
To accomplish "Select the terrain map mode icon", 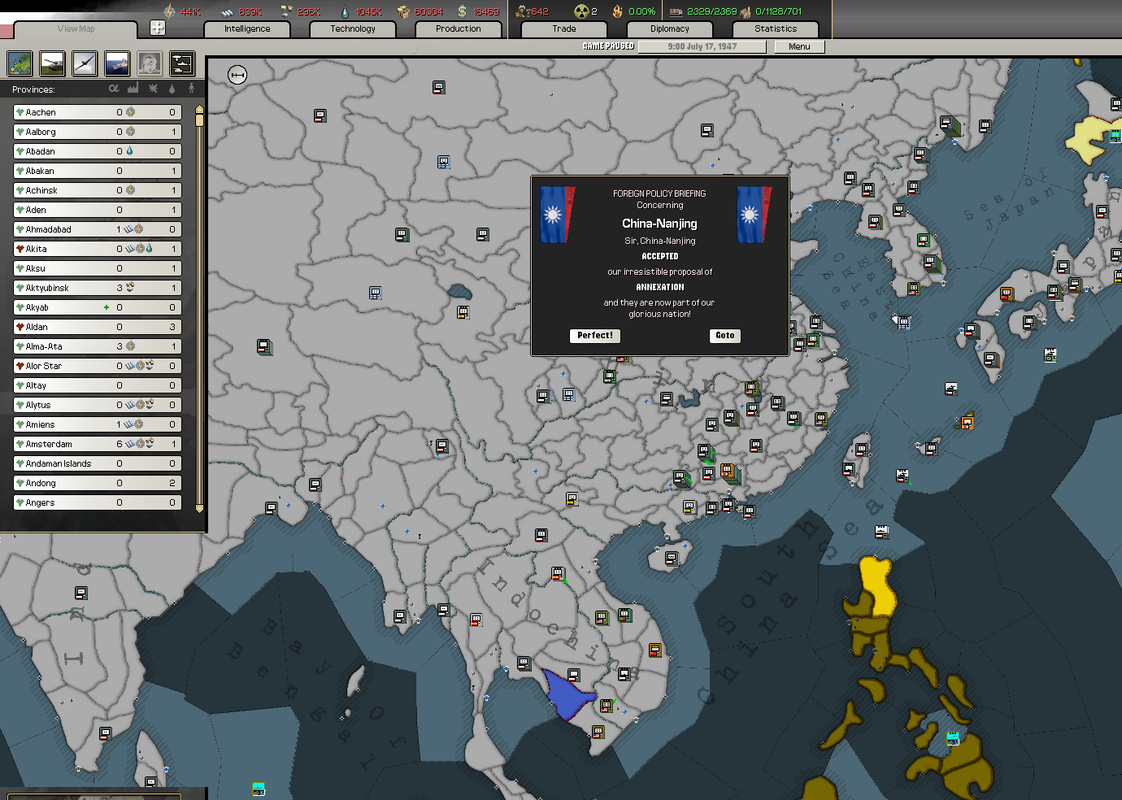I will [x=20, y=63].
